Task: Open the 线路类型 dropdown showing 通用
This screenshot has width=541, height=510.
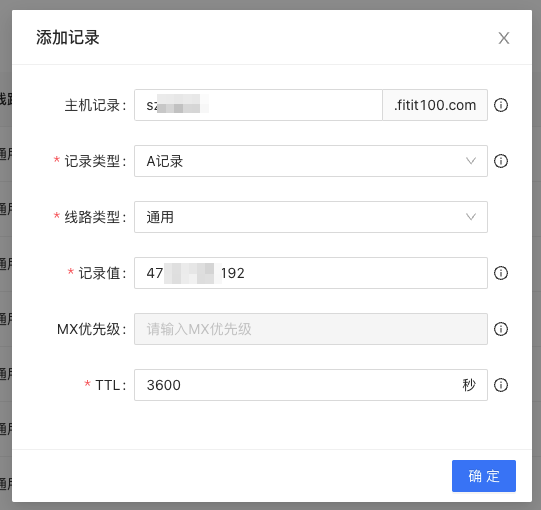Action: 311,217
